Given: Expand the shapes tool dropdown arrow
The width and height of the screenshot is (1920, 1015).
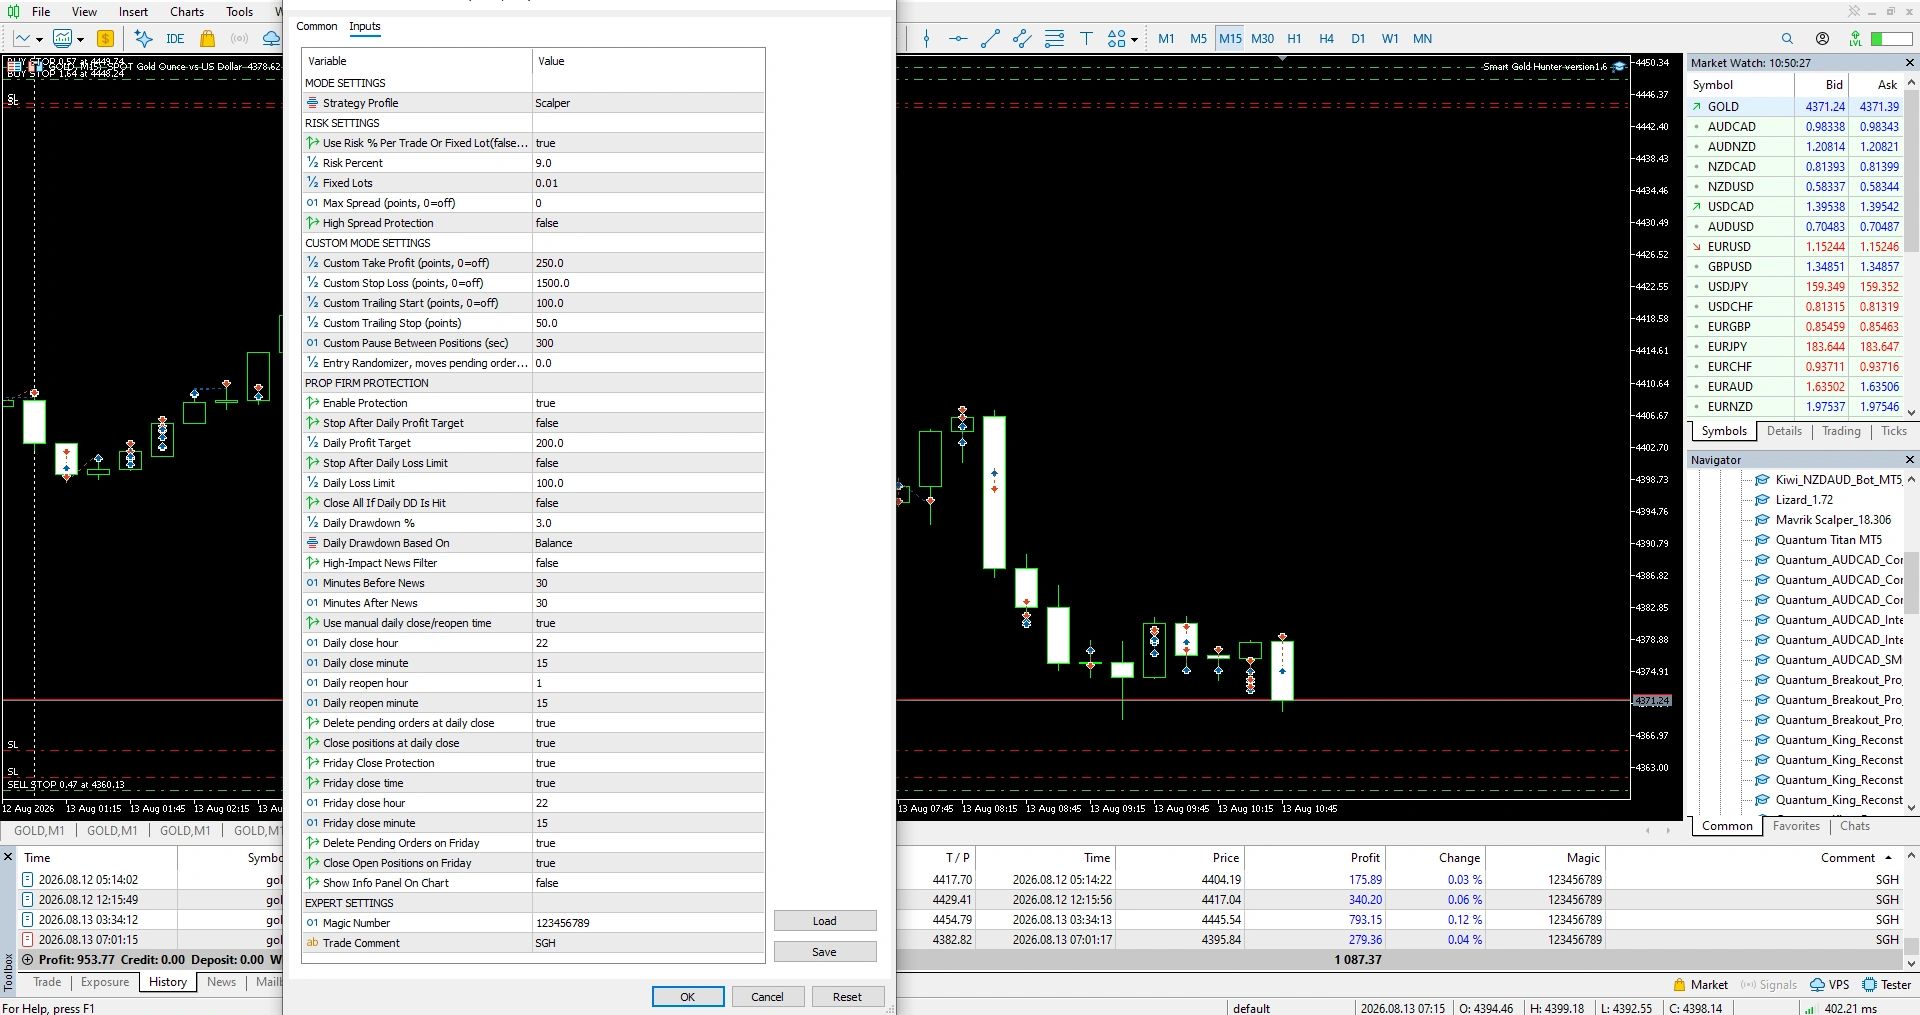Looking at the screenshot, I should 1134,40.
